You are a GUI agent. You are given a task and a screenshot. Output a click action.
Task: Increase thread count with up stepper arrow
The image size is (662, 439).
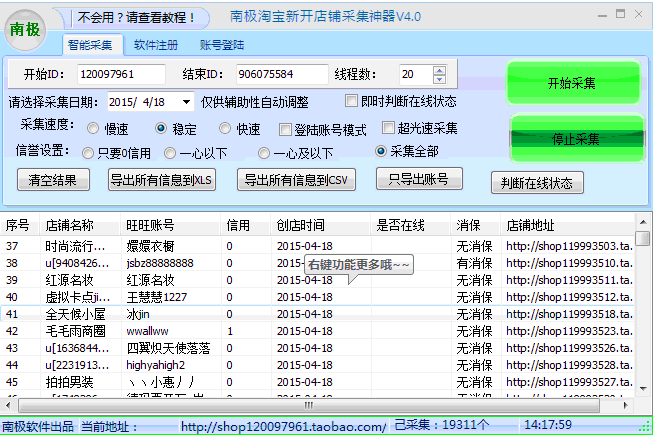pyautogui.click(x=440, y=70)
